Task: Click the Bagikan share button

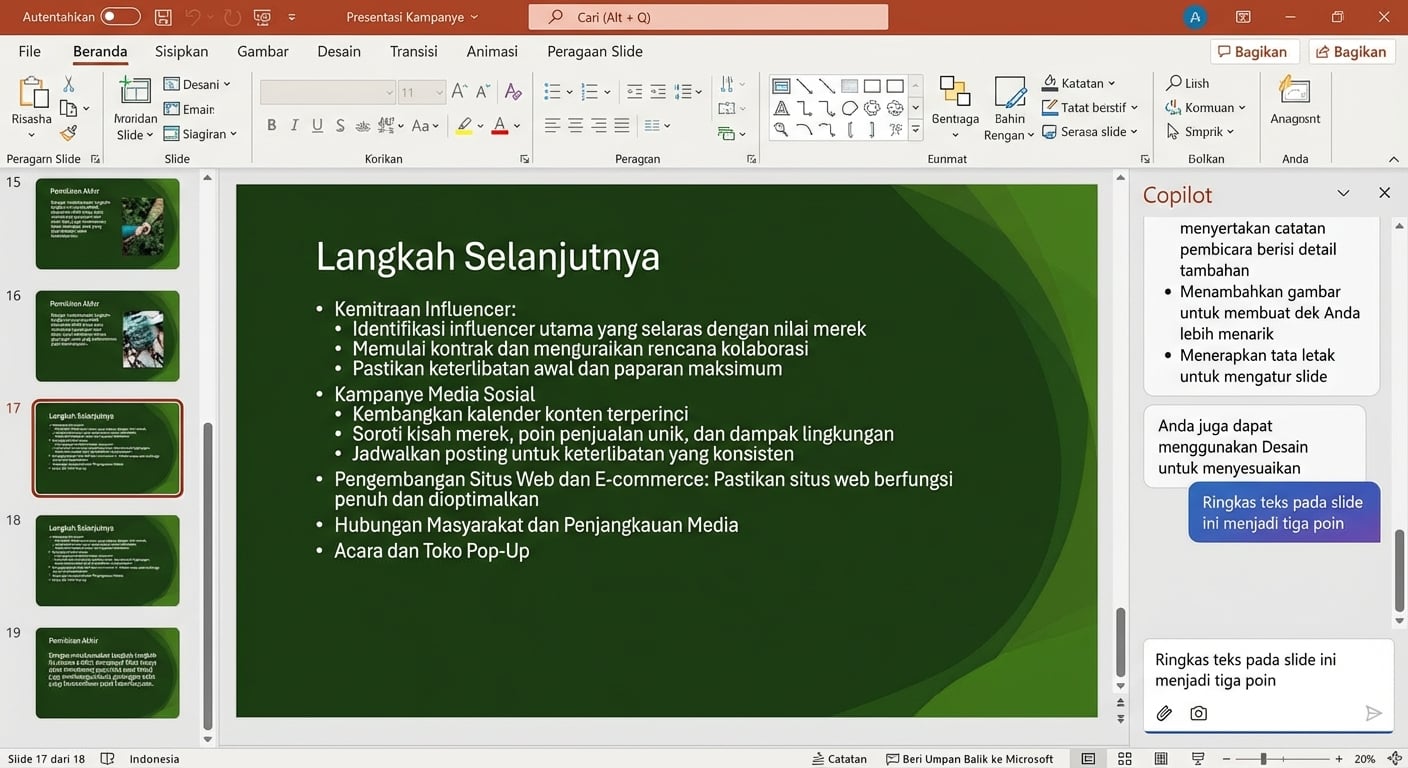Action: pyautogui.click(x=1351, y=51)
